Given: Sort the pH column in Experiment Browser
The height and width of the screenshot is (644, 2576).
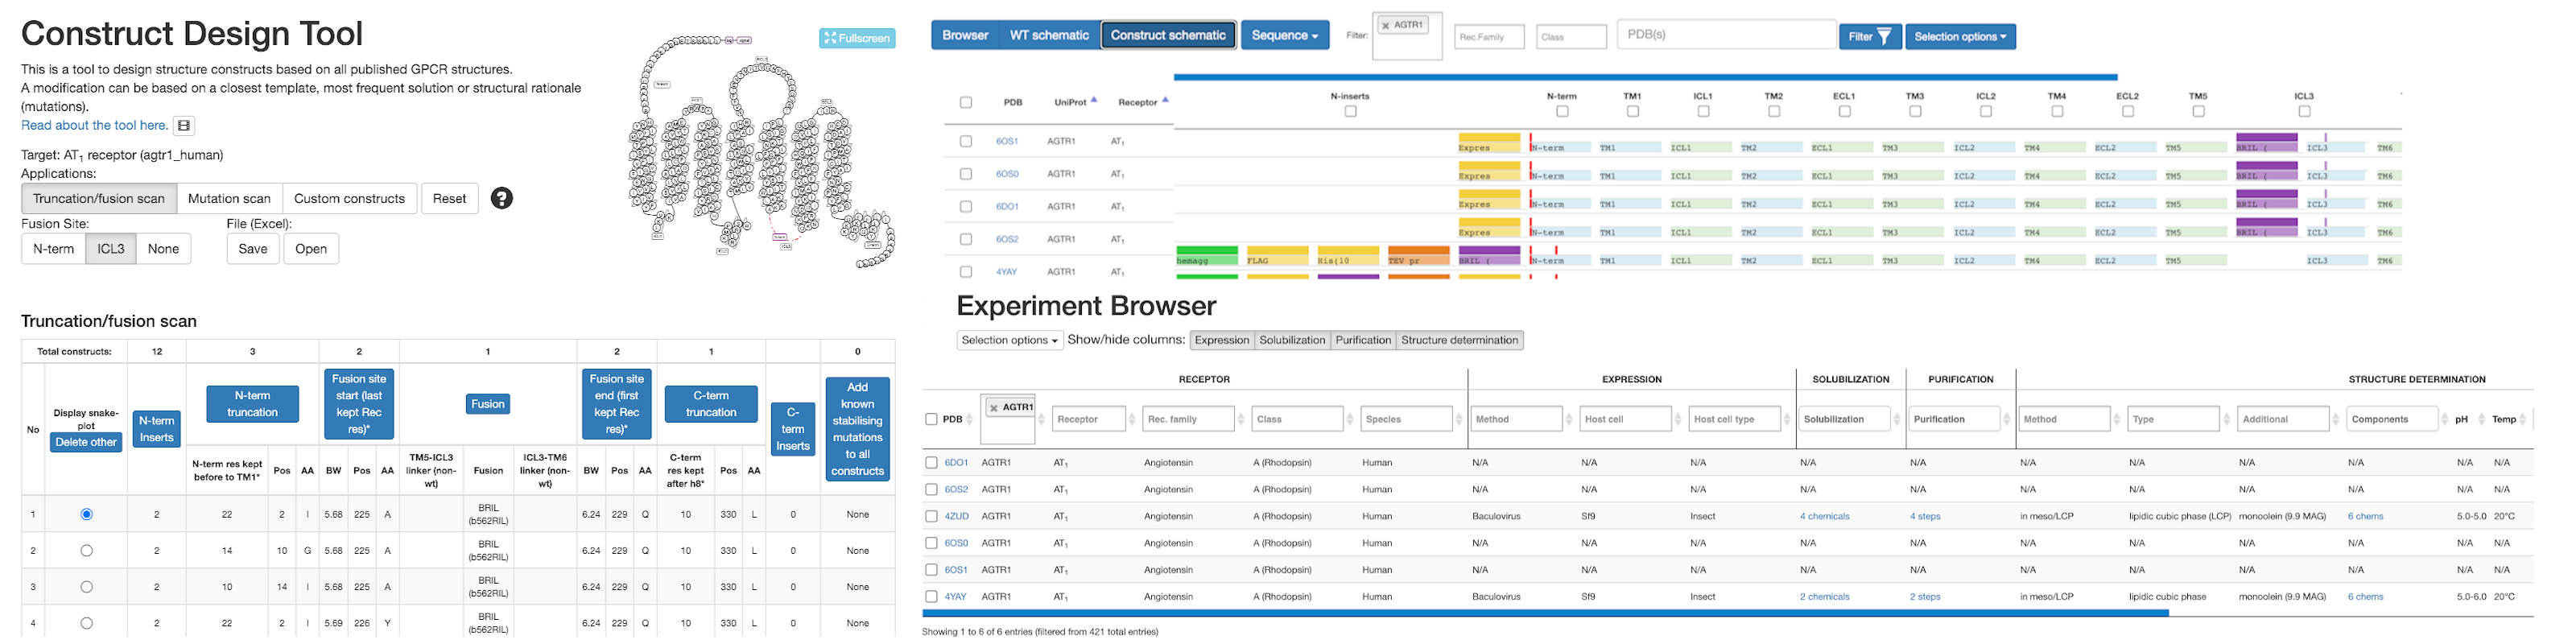Looking at the screenshot, I should [2481, 420].
